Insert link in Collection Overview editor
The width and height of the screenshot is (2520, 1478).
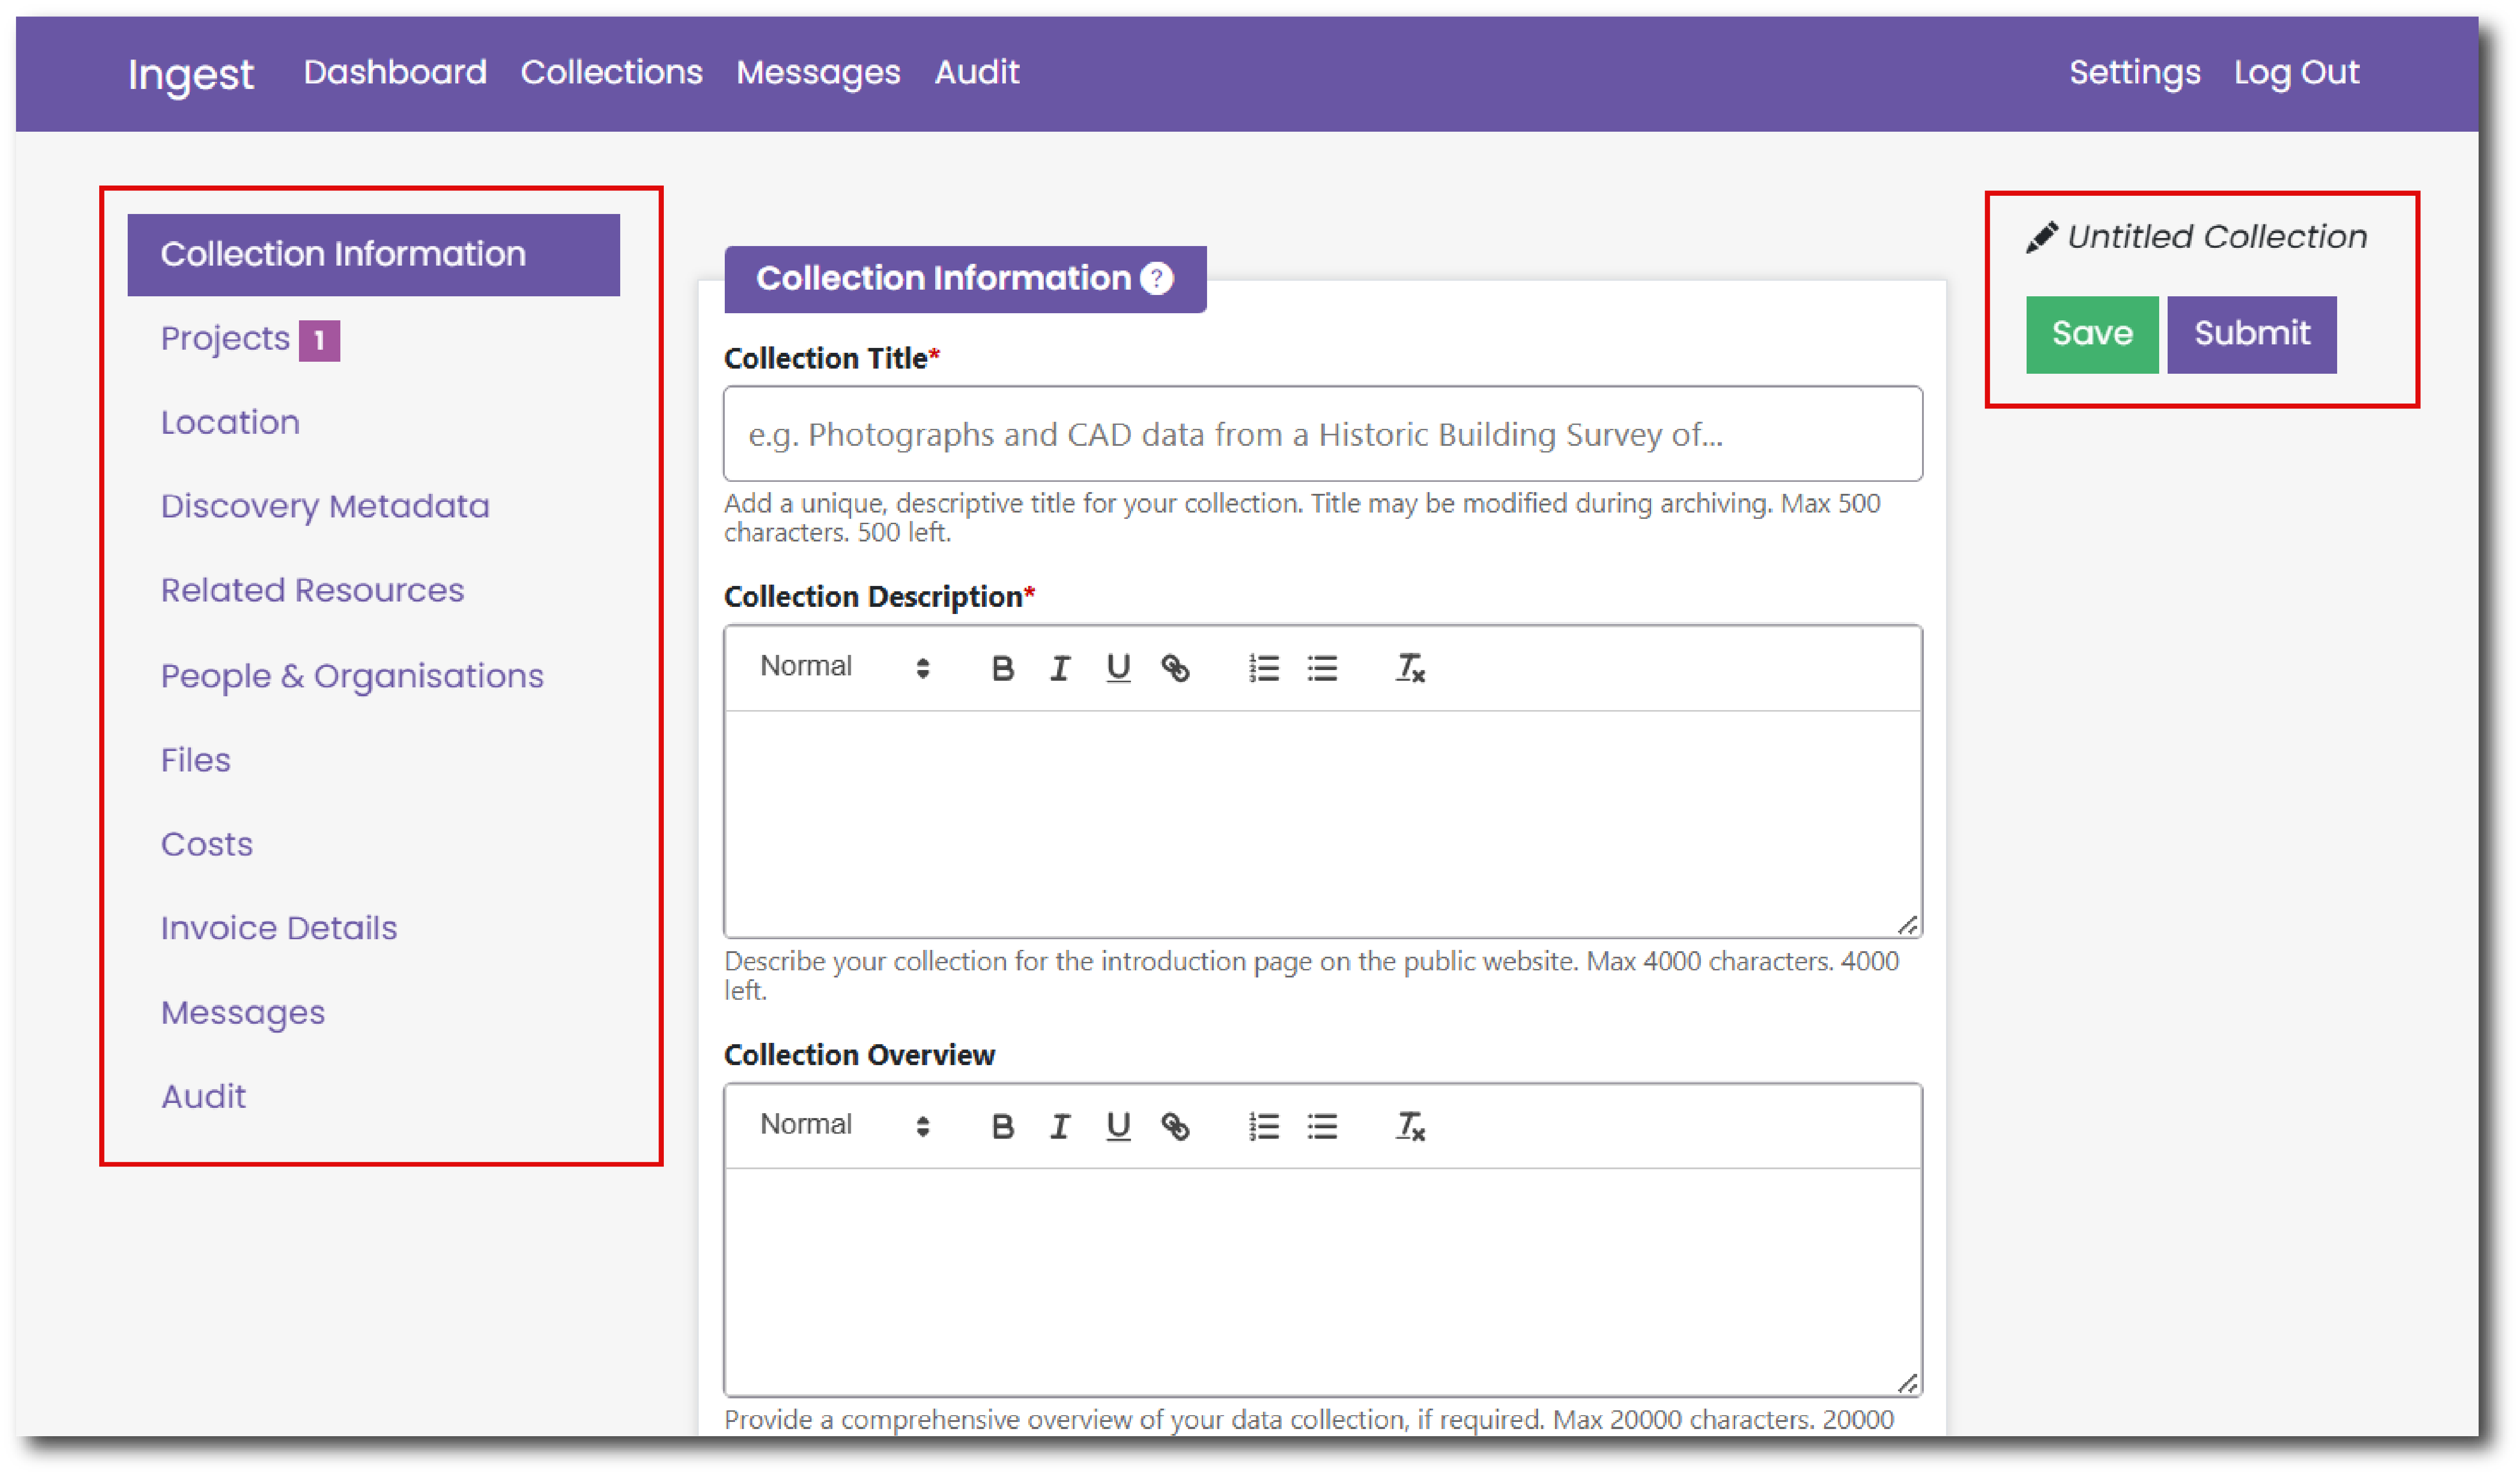[1175, 1127]
